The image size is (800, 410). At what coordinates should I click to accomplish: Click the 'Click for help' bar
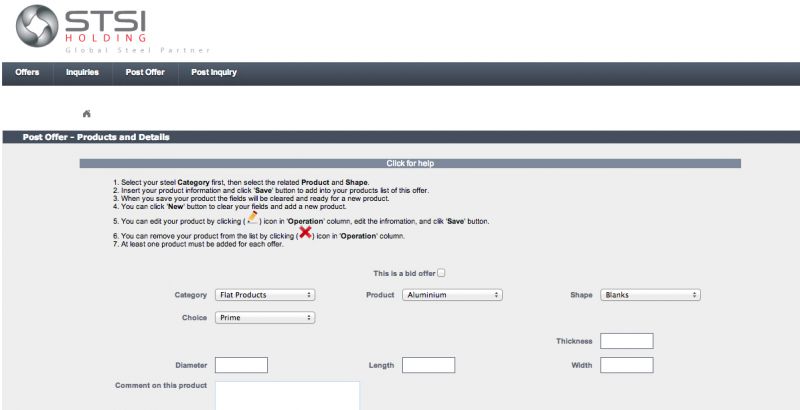pos(409,163)
